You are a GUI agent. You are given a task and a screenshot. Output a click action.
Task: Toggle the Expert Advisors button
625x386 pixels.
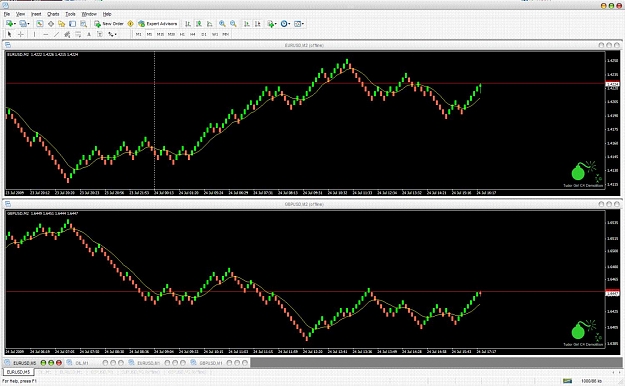(157, 24)
